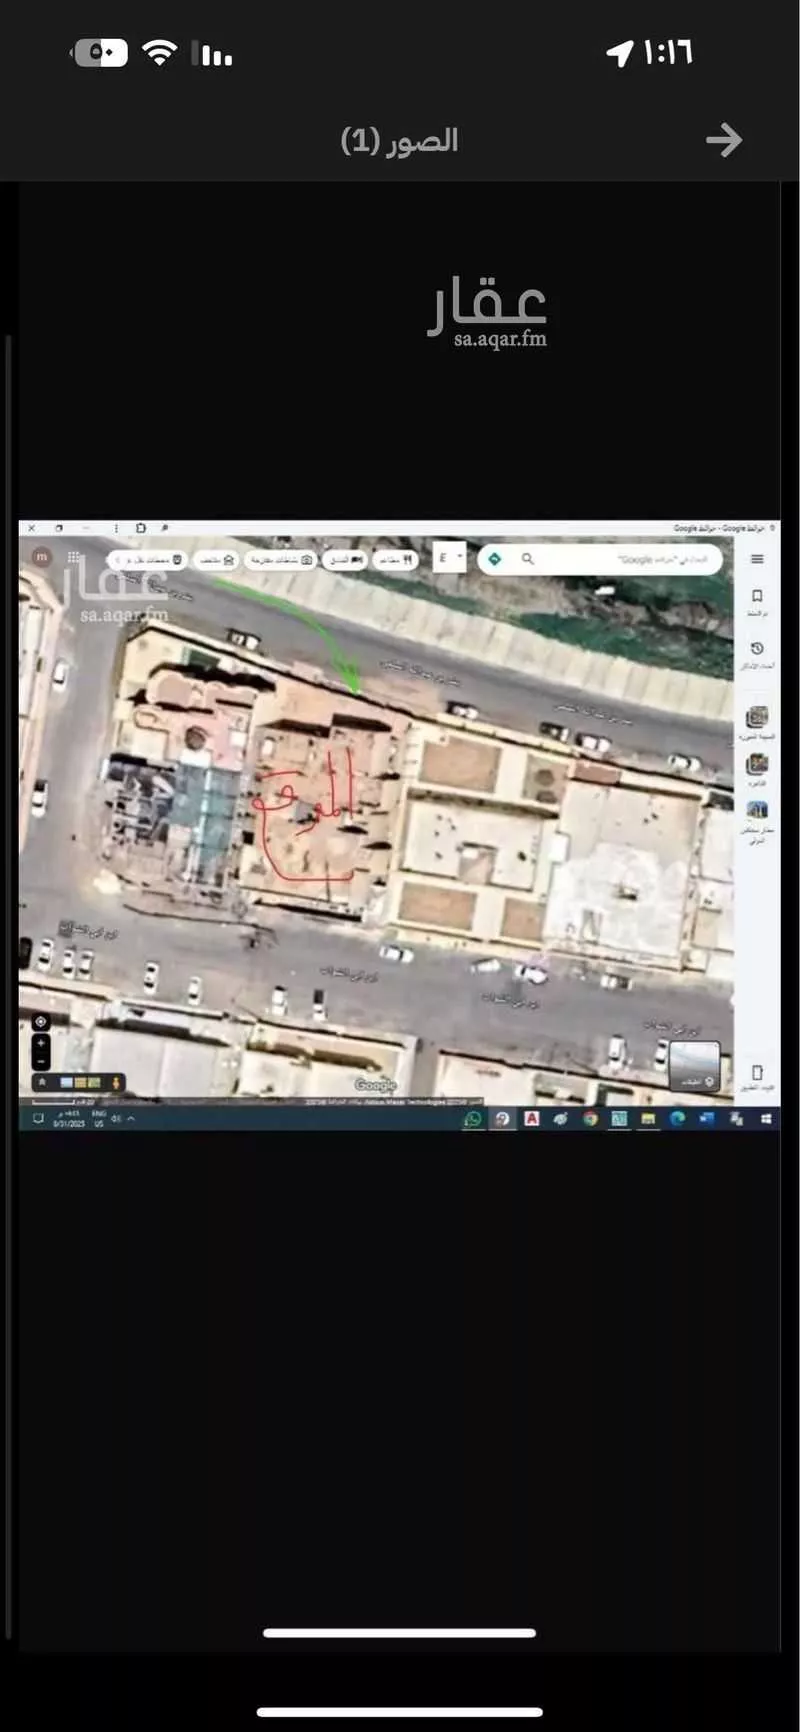Open Recents history icon in sidebar
The image size is (800, 1732).
tap(757, 650)
